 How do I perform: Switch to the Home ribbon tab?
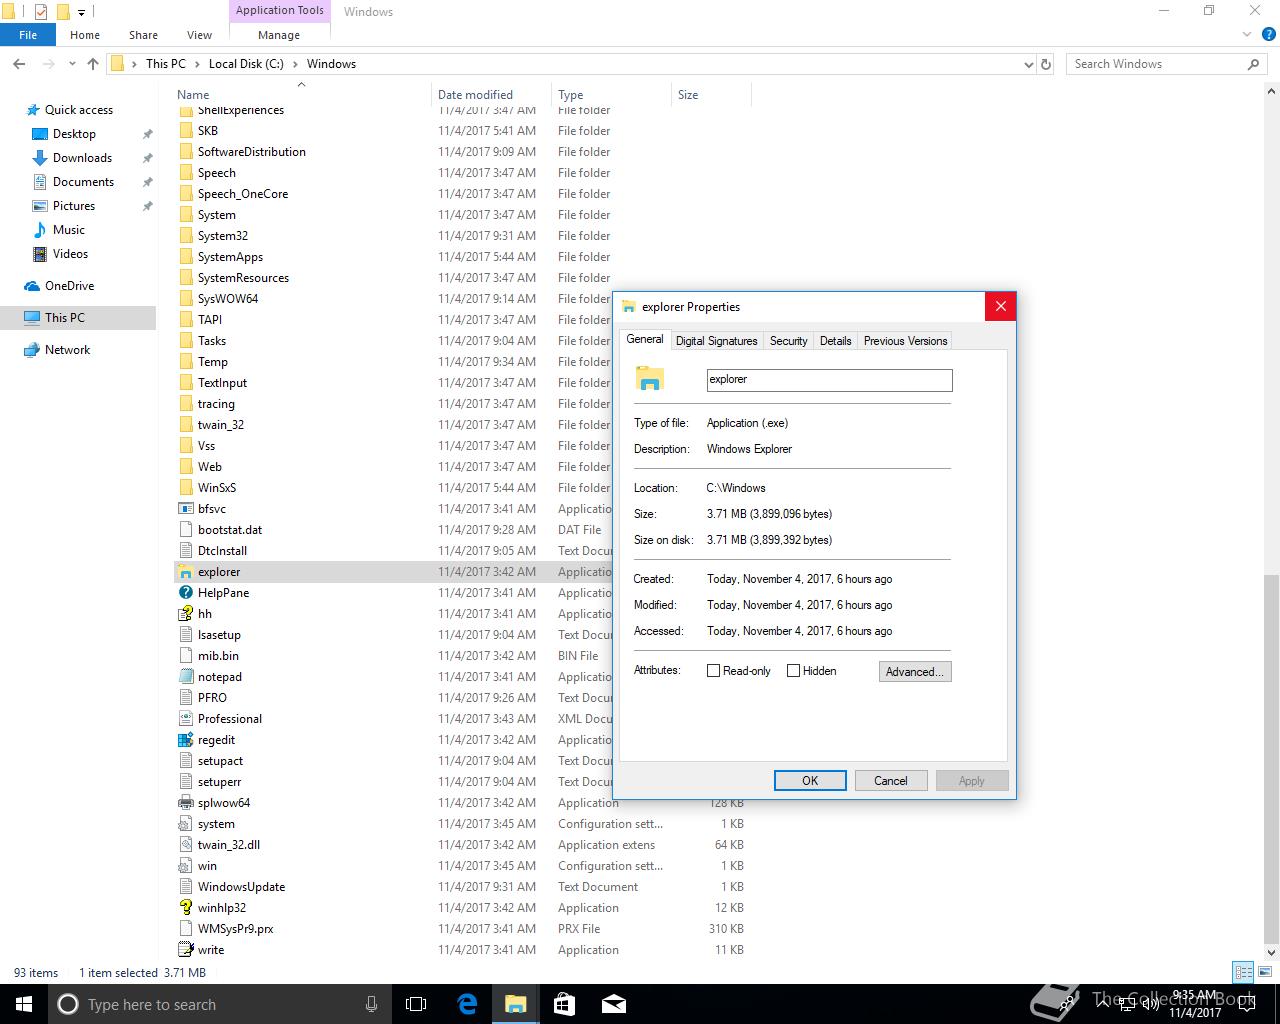pyautogui.click(x=85, y=35)
